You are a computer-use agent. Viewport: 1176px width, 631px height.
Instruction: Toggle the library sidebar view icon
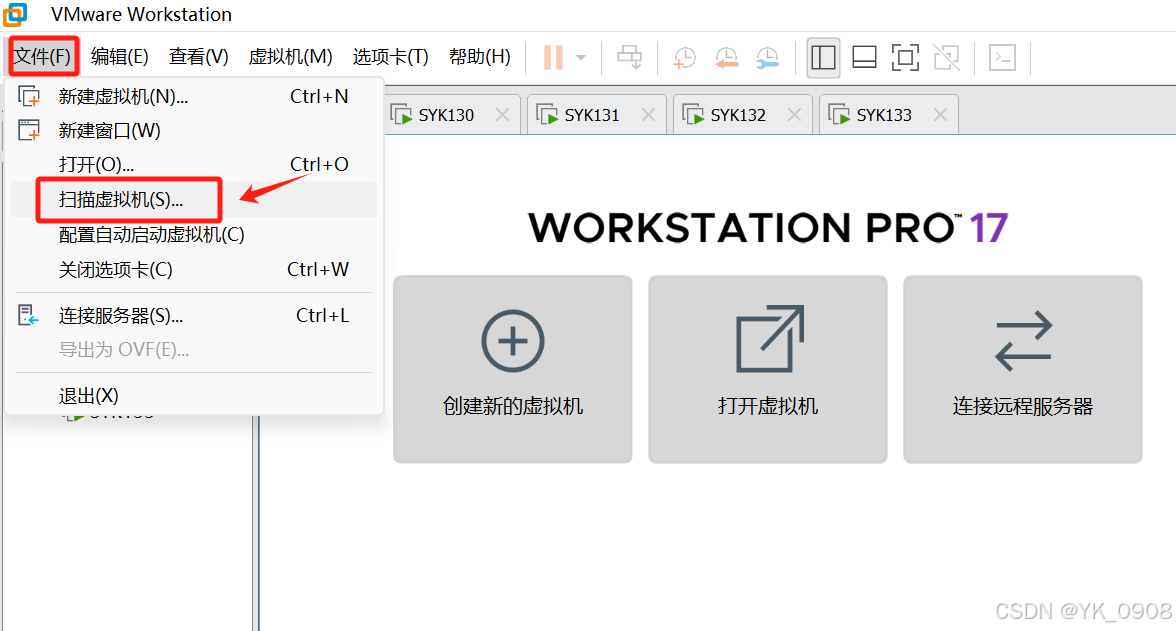pyautogui.click(x=823, y=58)
